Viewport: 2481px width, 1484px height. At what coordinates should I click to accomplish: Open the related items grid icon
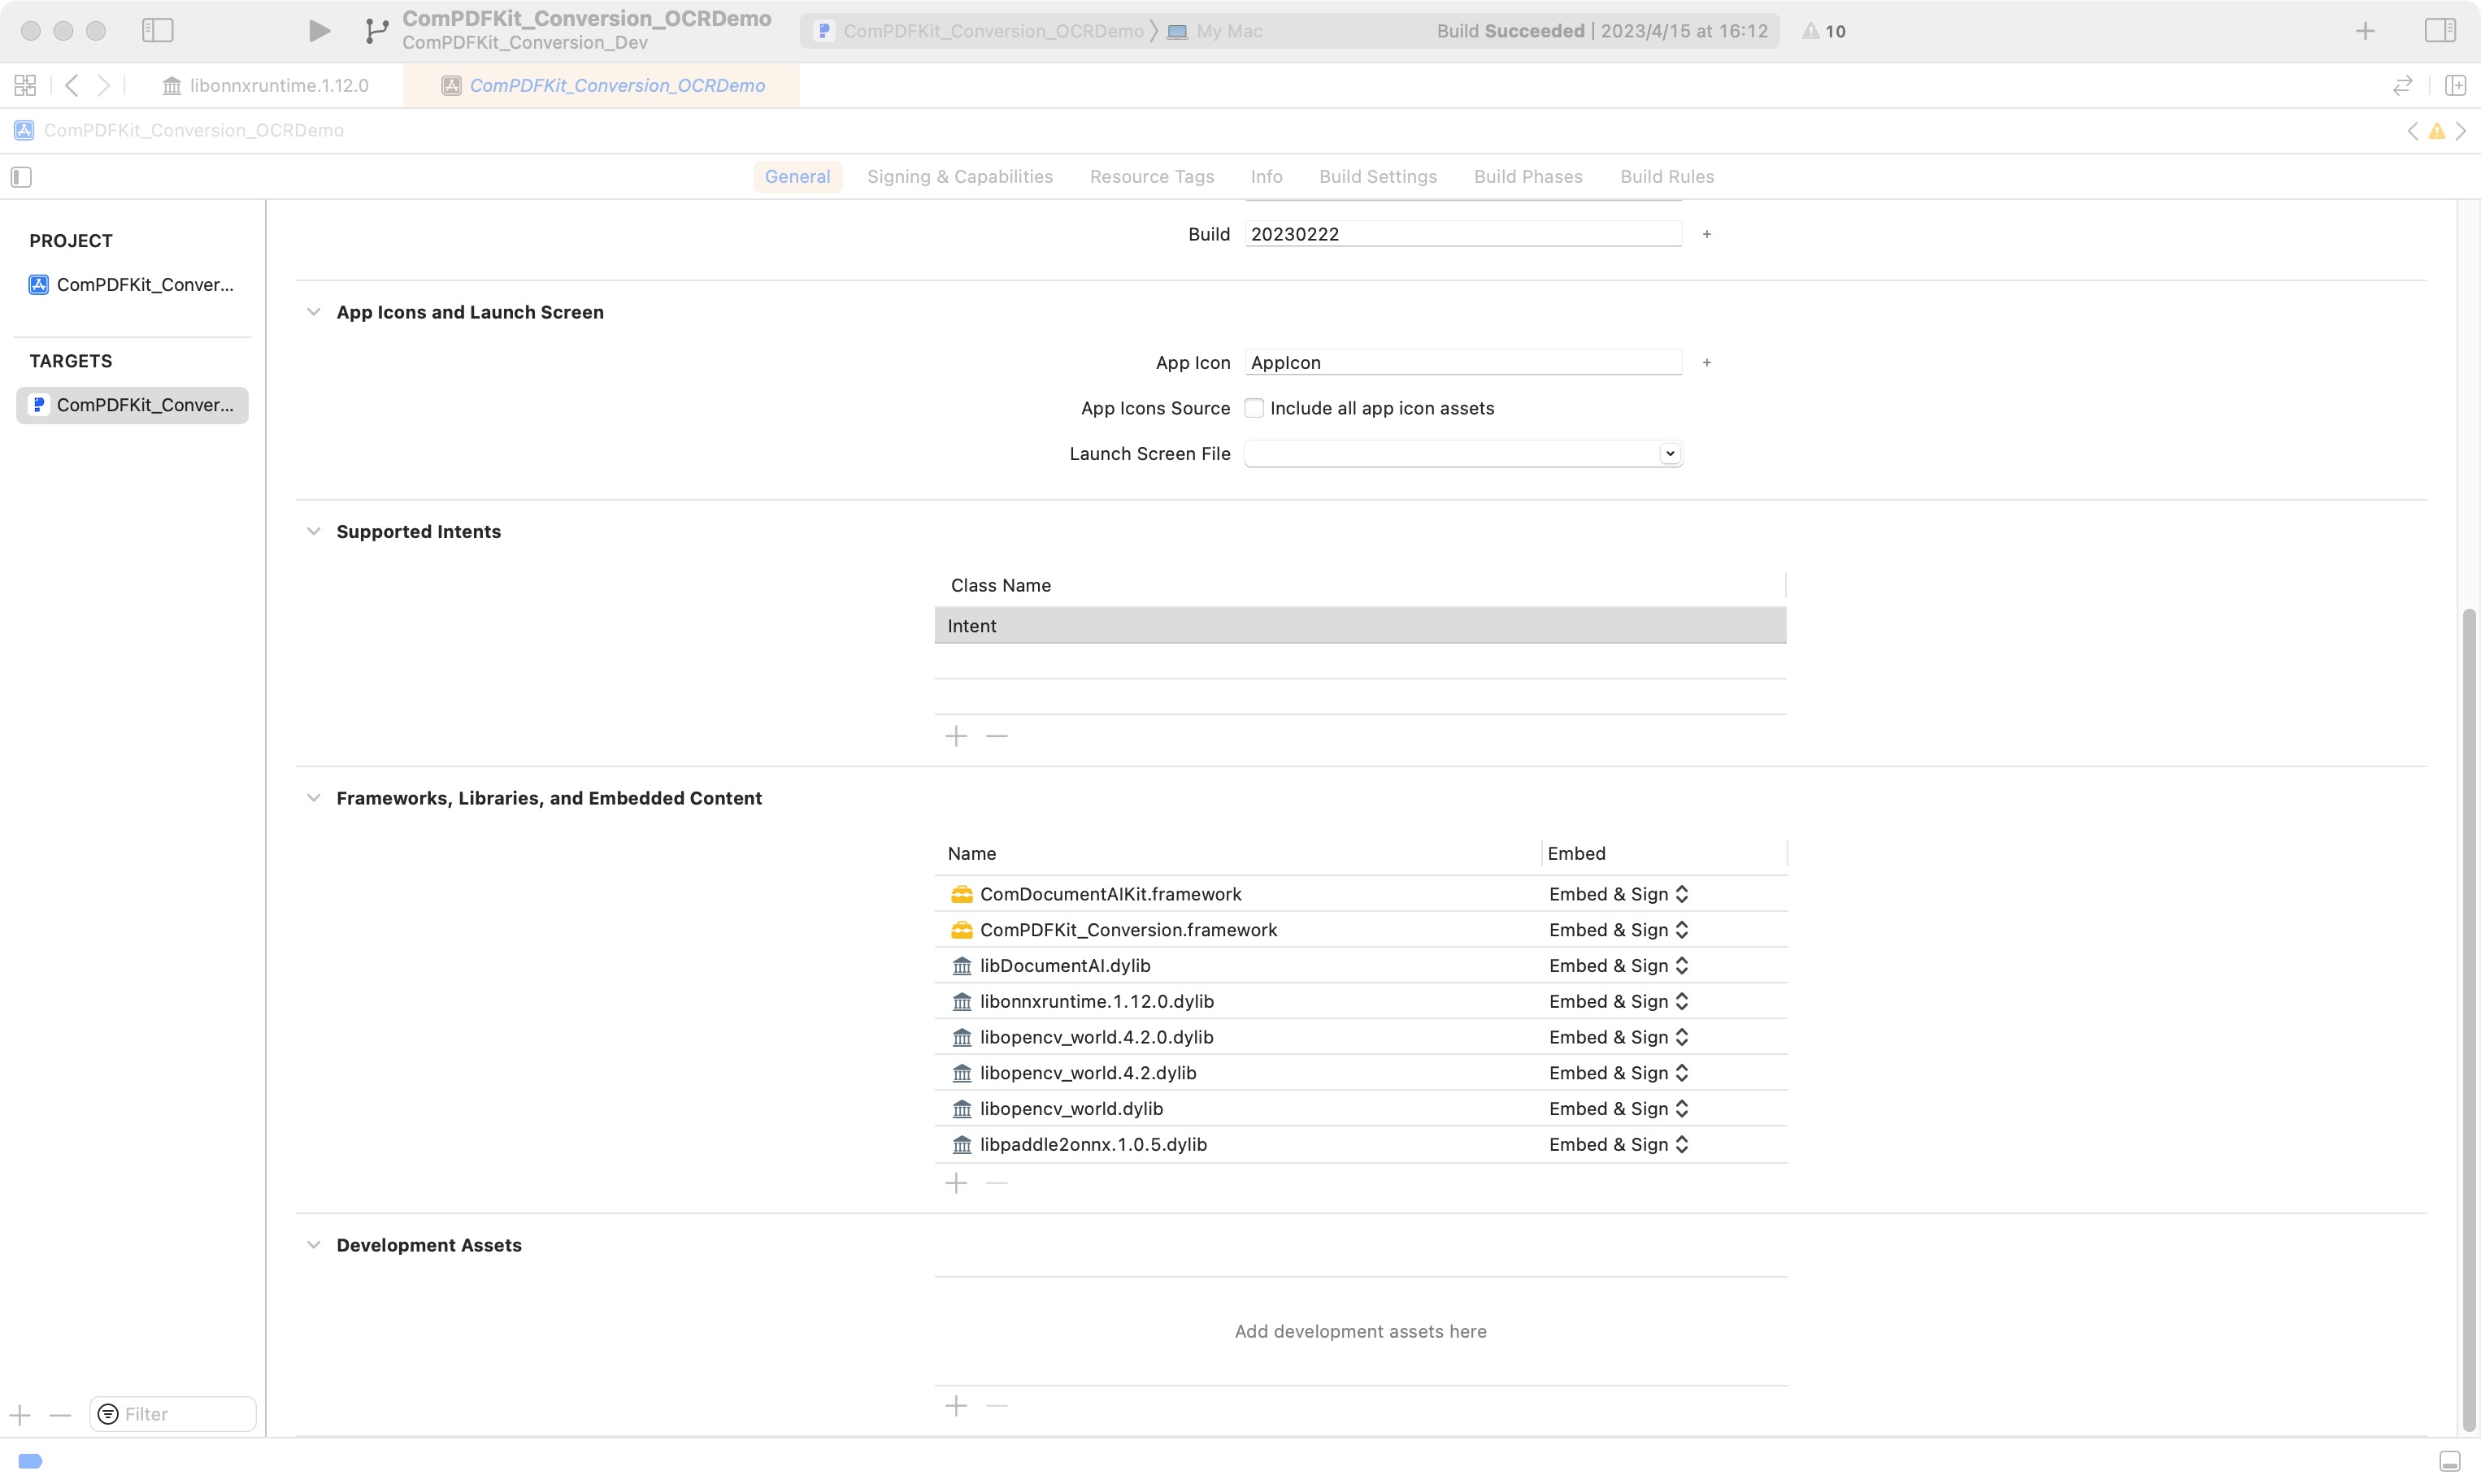pos(25,86)
